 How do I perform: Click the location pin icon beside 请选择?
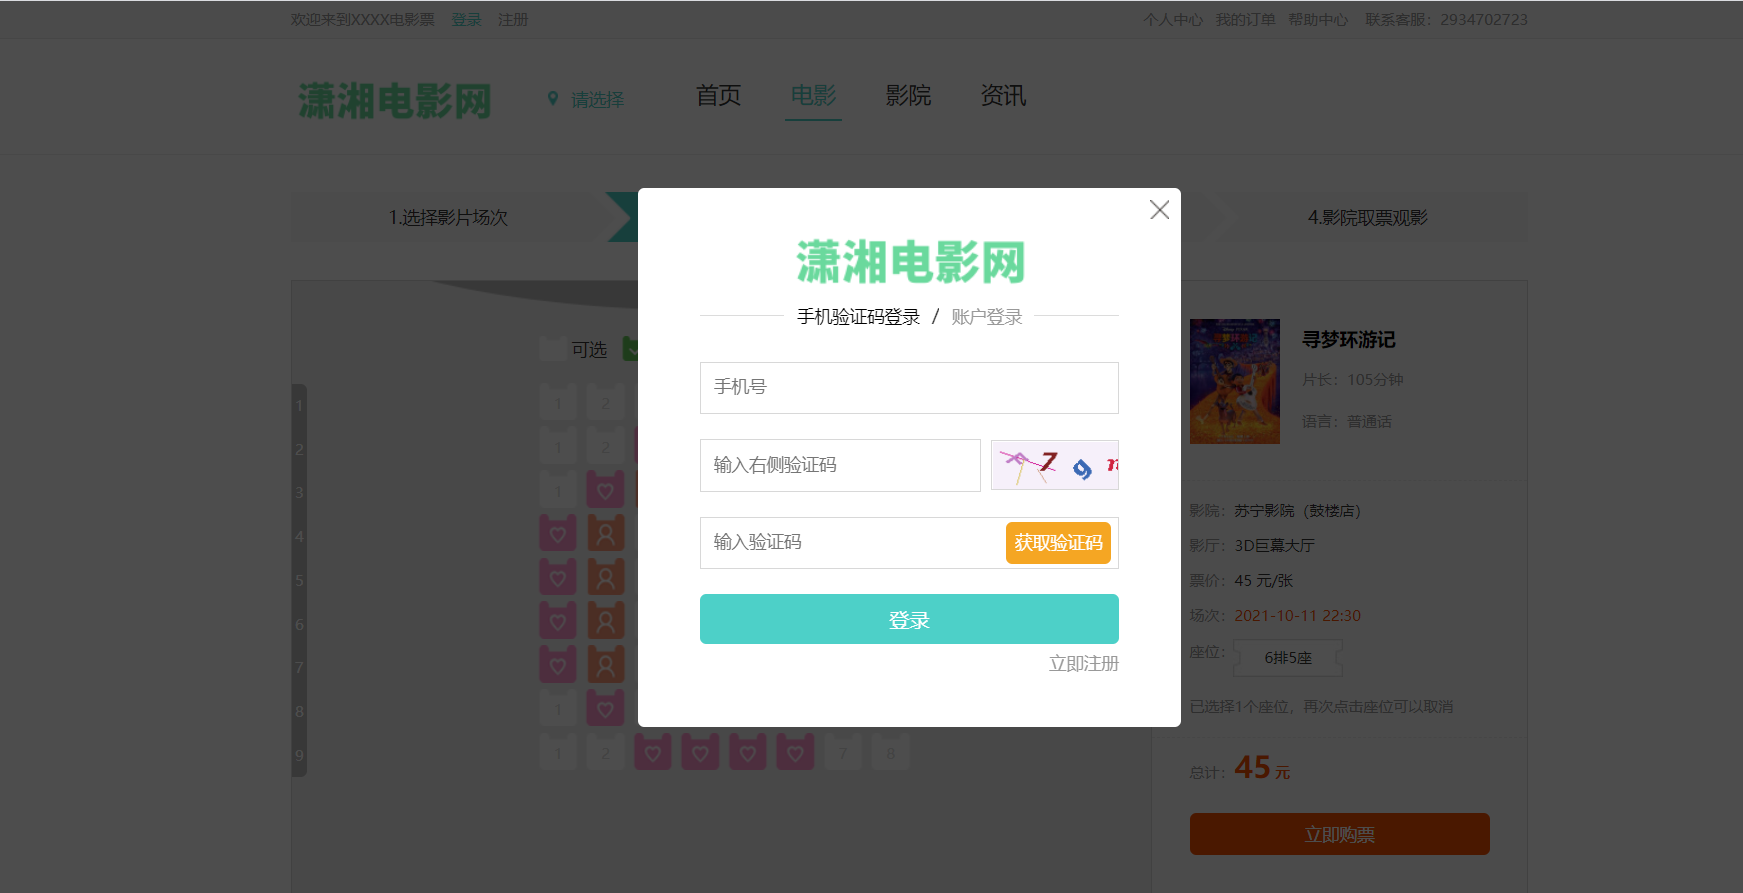553,98
